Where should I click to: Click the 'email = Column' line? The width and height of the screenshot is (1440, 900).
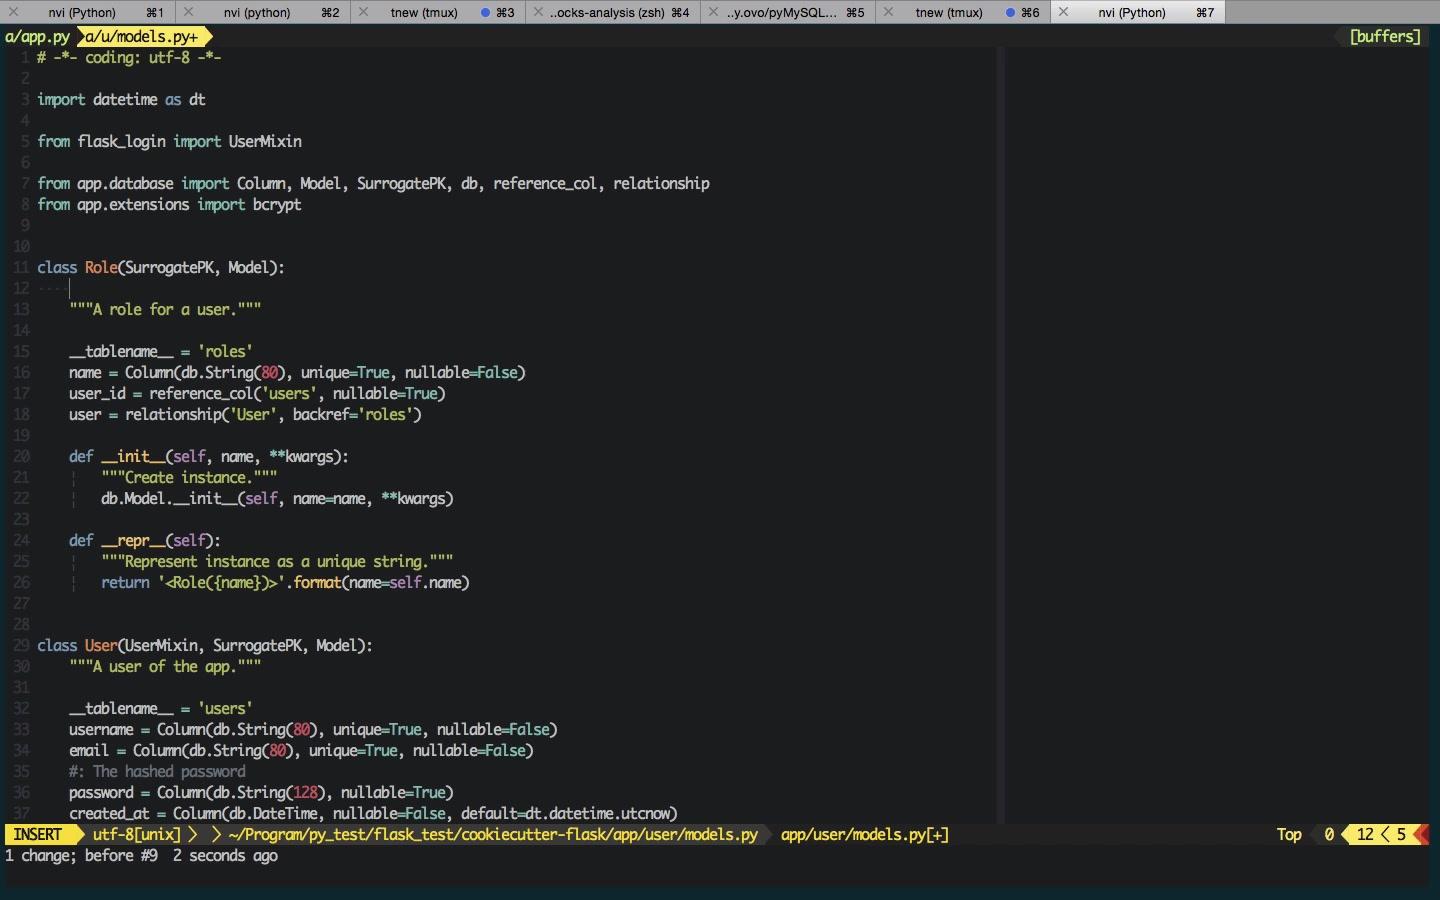point(301,751)
